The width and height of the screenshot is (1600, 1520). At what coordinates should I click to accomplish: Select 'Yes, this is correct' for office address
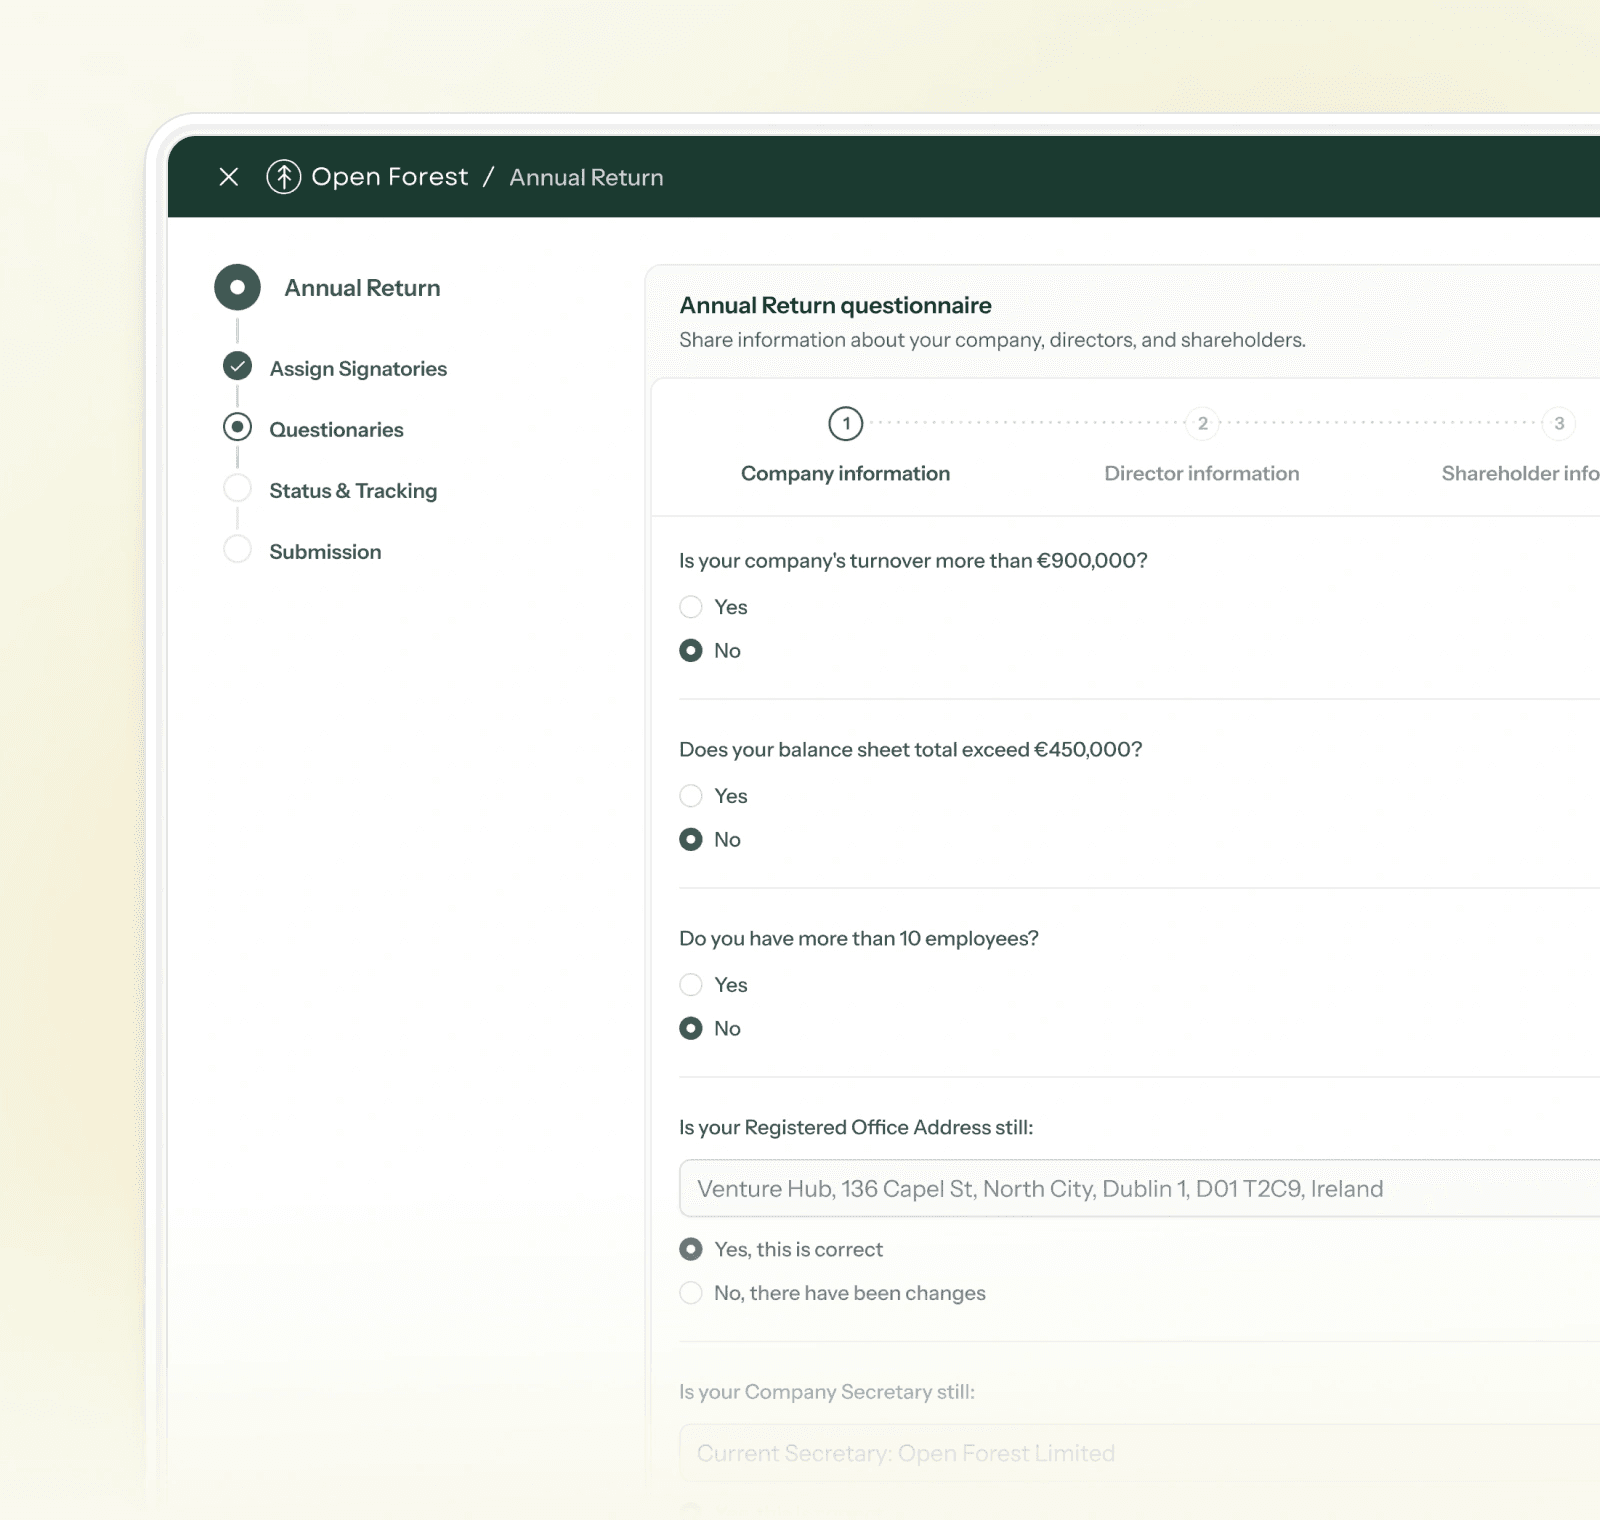(x=691, y=1249)
